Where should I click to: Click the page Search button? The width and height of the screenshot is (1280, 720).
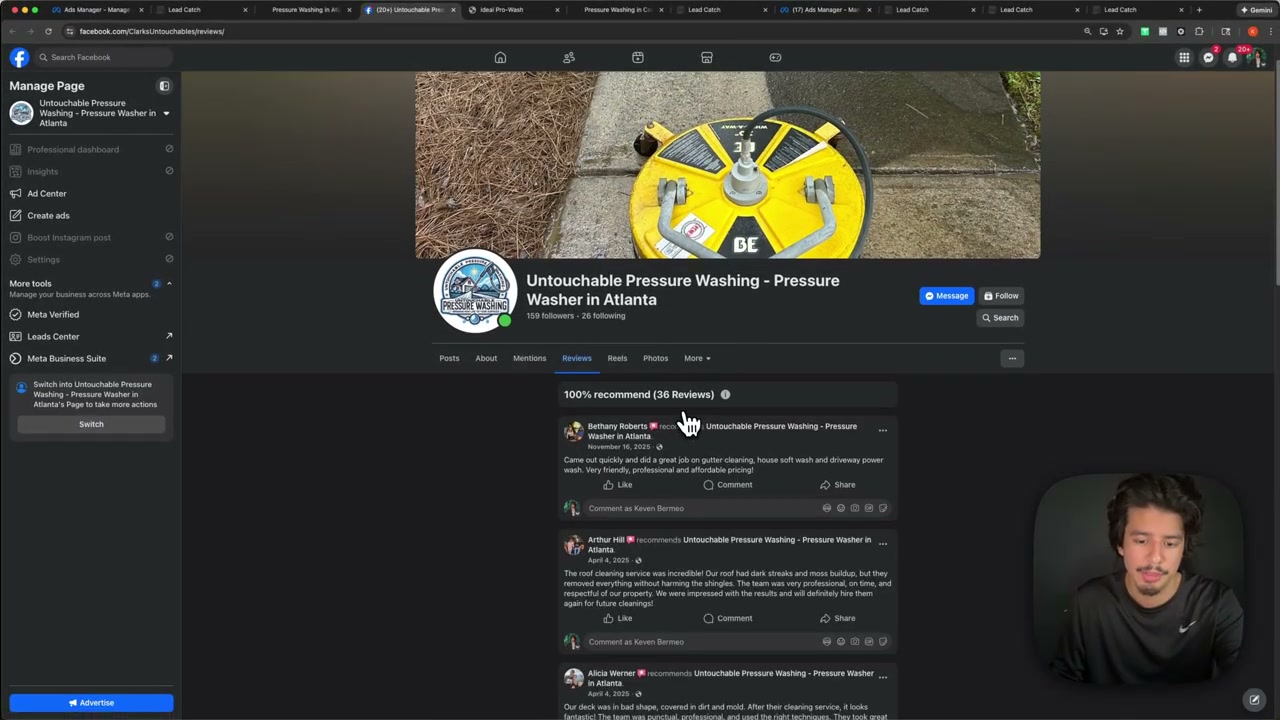1000,318
